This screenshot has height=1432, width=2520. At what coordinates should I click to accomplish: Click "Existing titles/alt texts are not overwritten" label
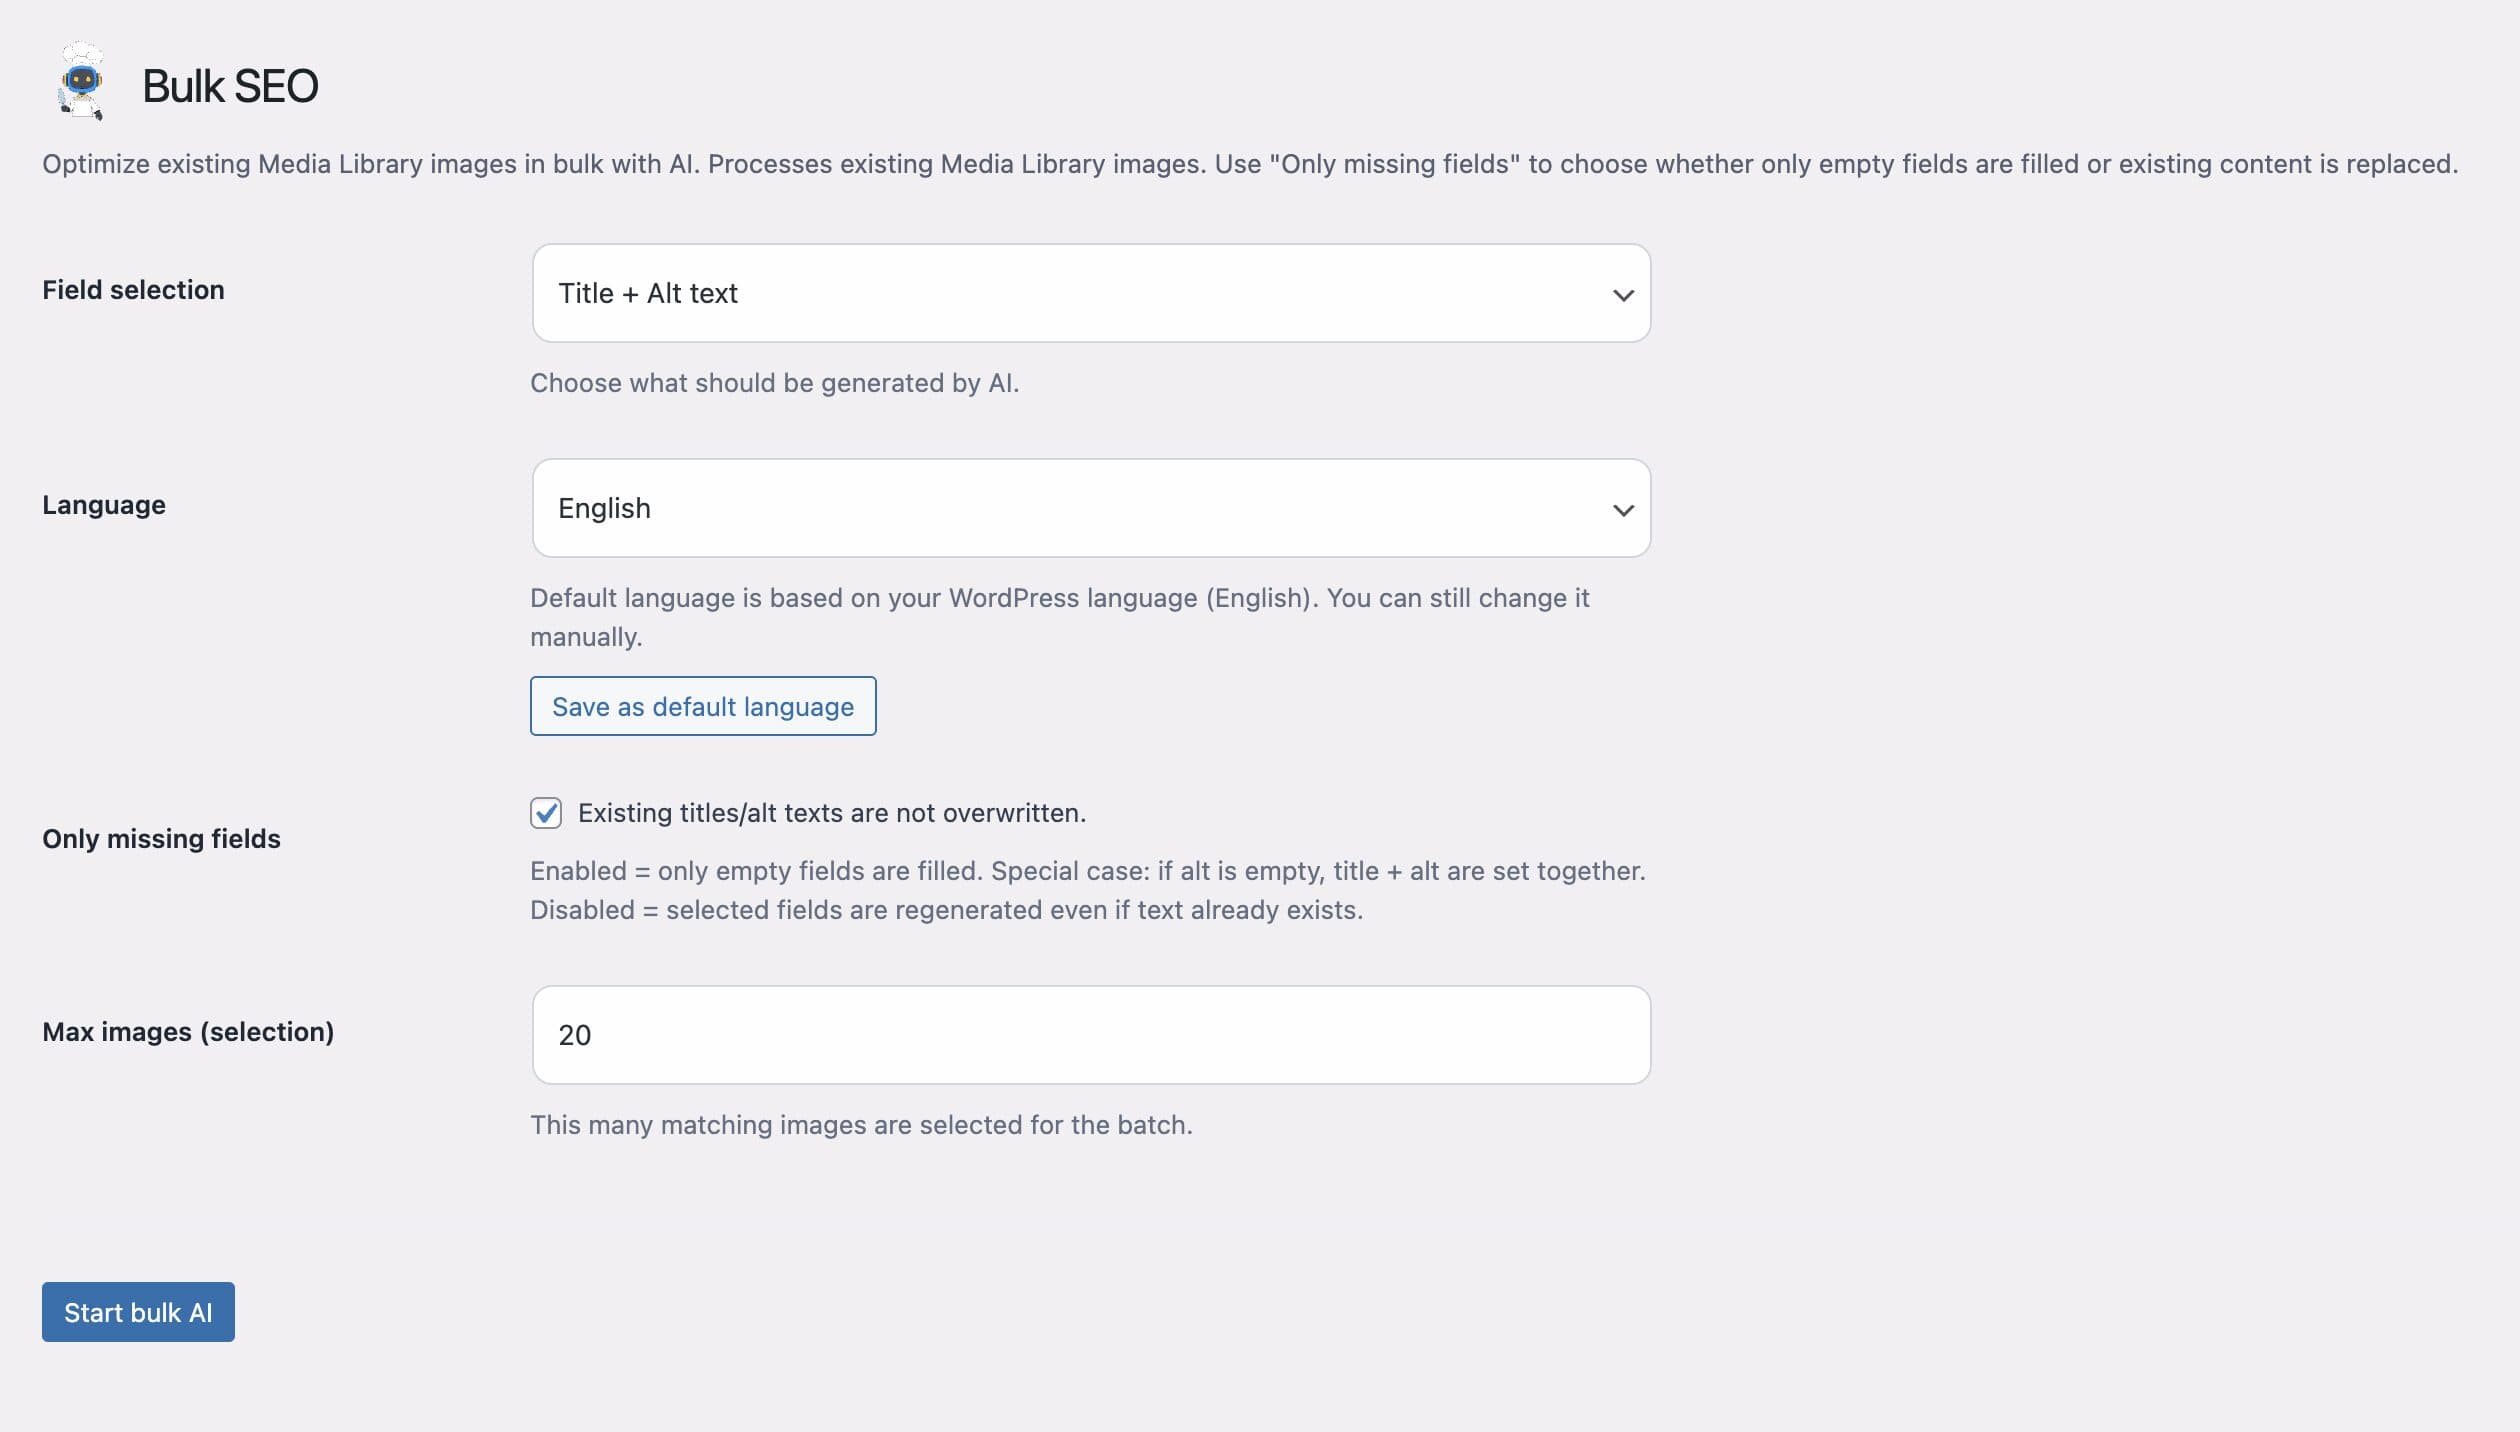point(832,813)
